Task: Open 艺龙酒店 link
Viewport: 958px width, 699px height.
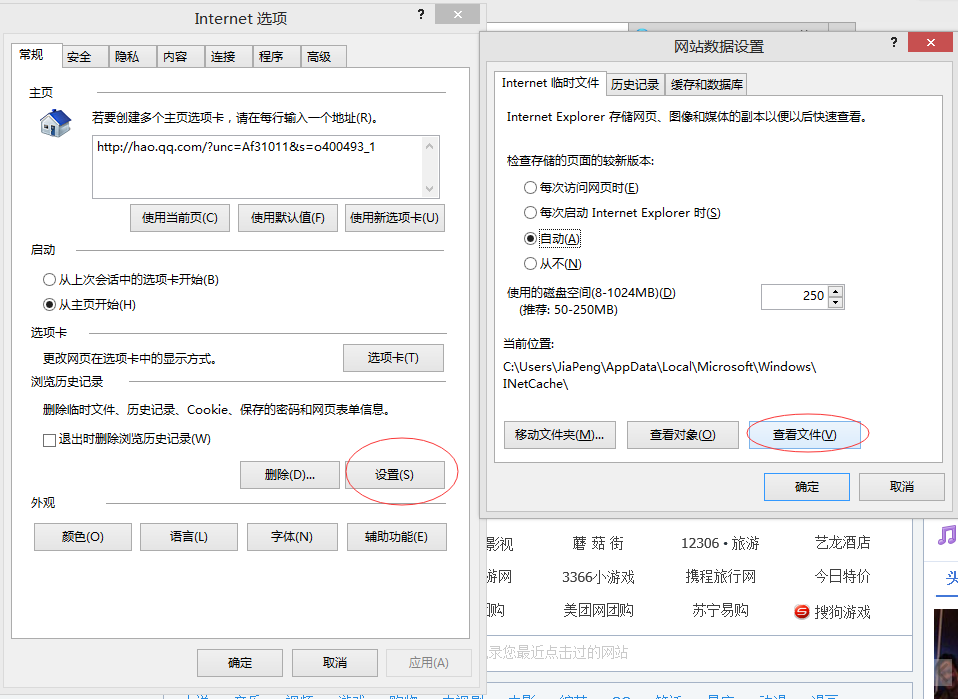Action: [842, 543]
